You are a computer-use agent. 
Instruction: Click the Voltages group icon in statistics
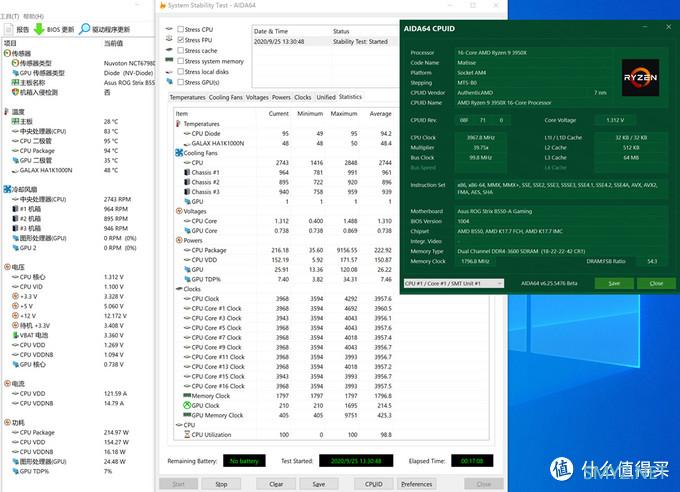(179, 211)
